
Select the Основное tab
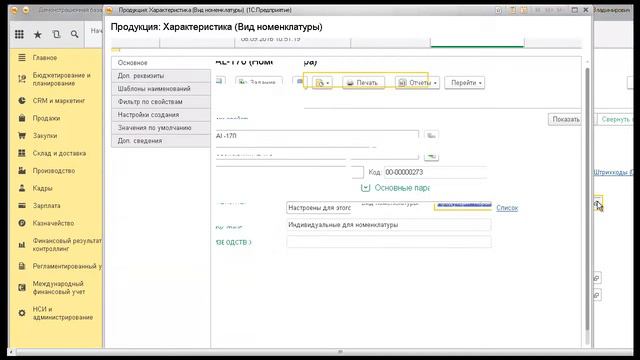161,63
